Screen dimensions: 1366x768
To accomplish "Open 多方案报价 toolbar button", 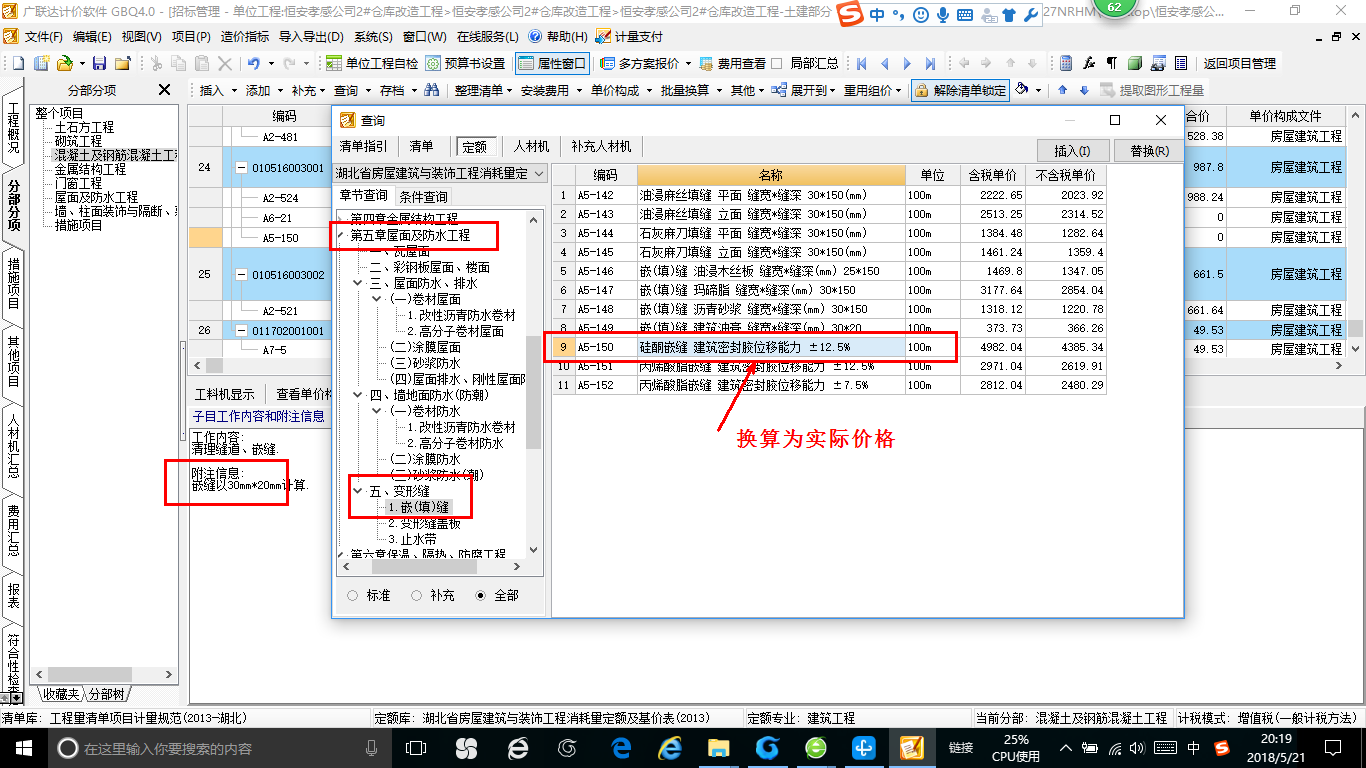I will [646, 63].
